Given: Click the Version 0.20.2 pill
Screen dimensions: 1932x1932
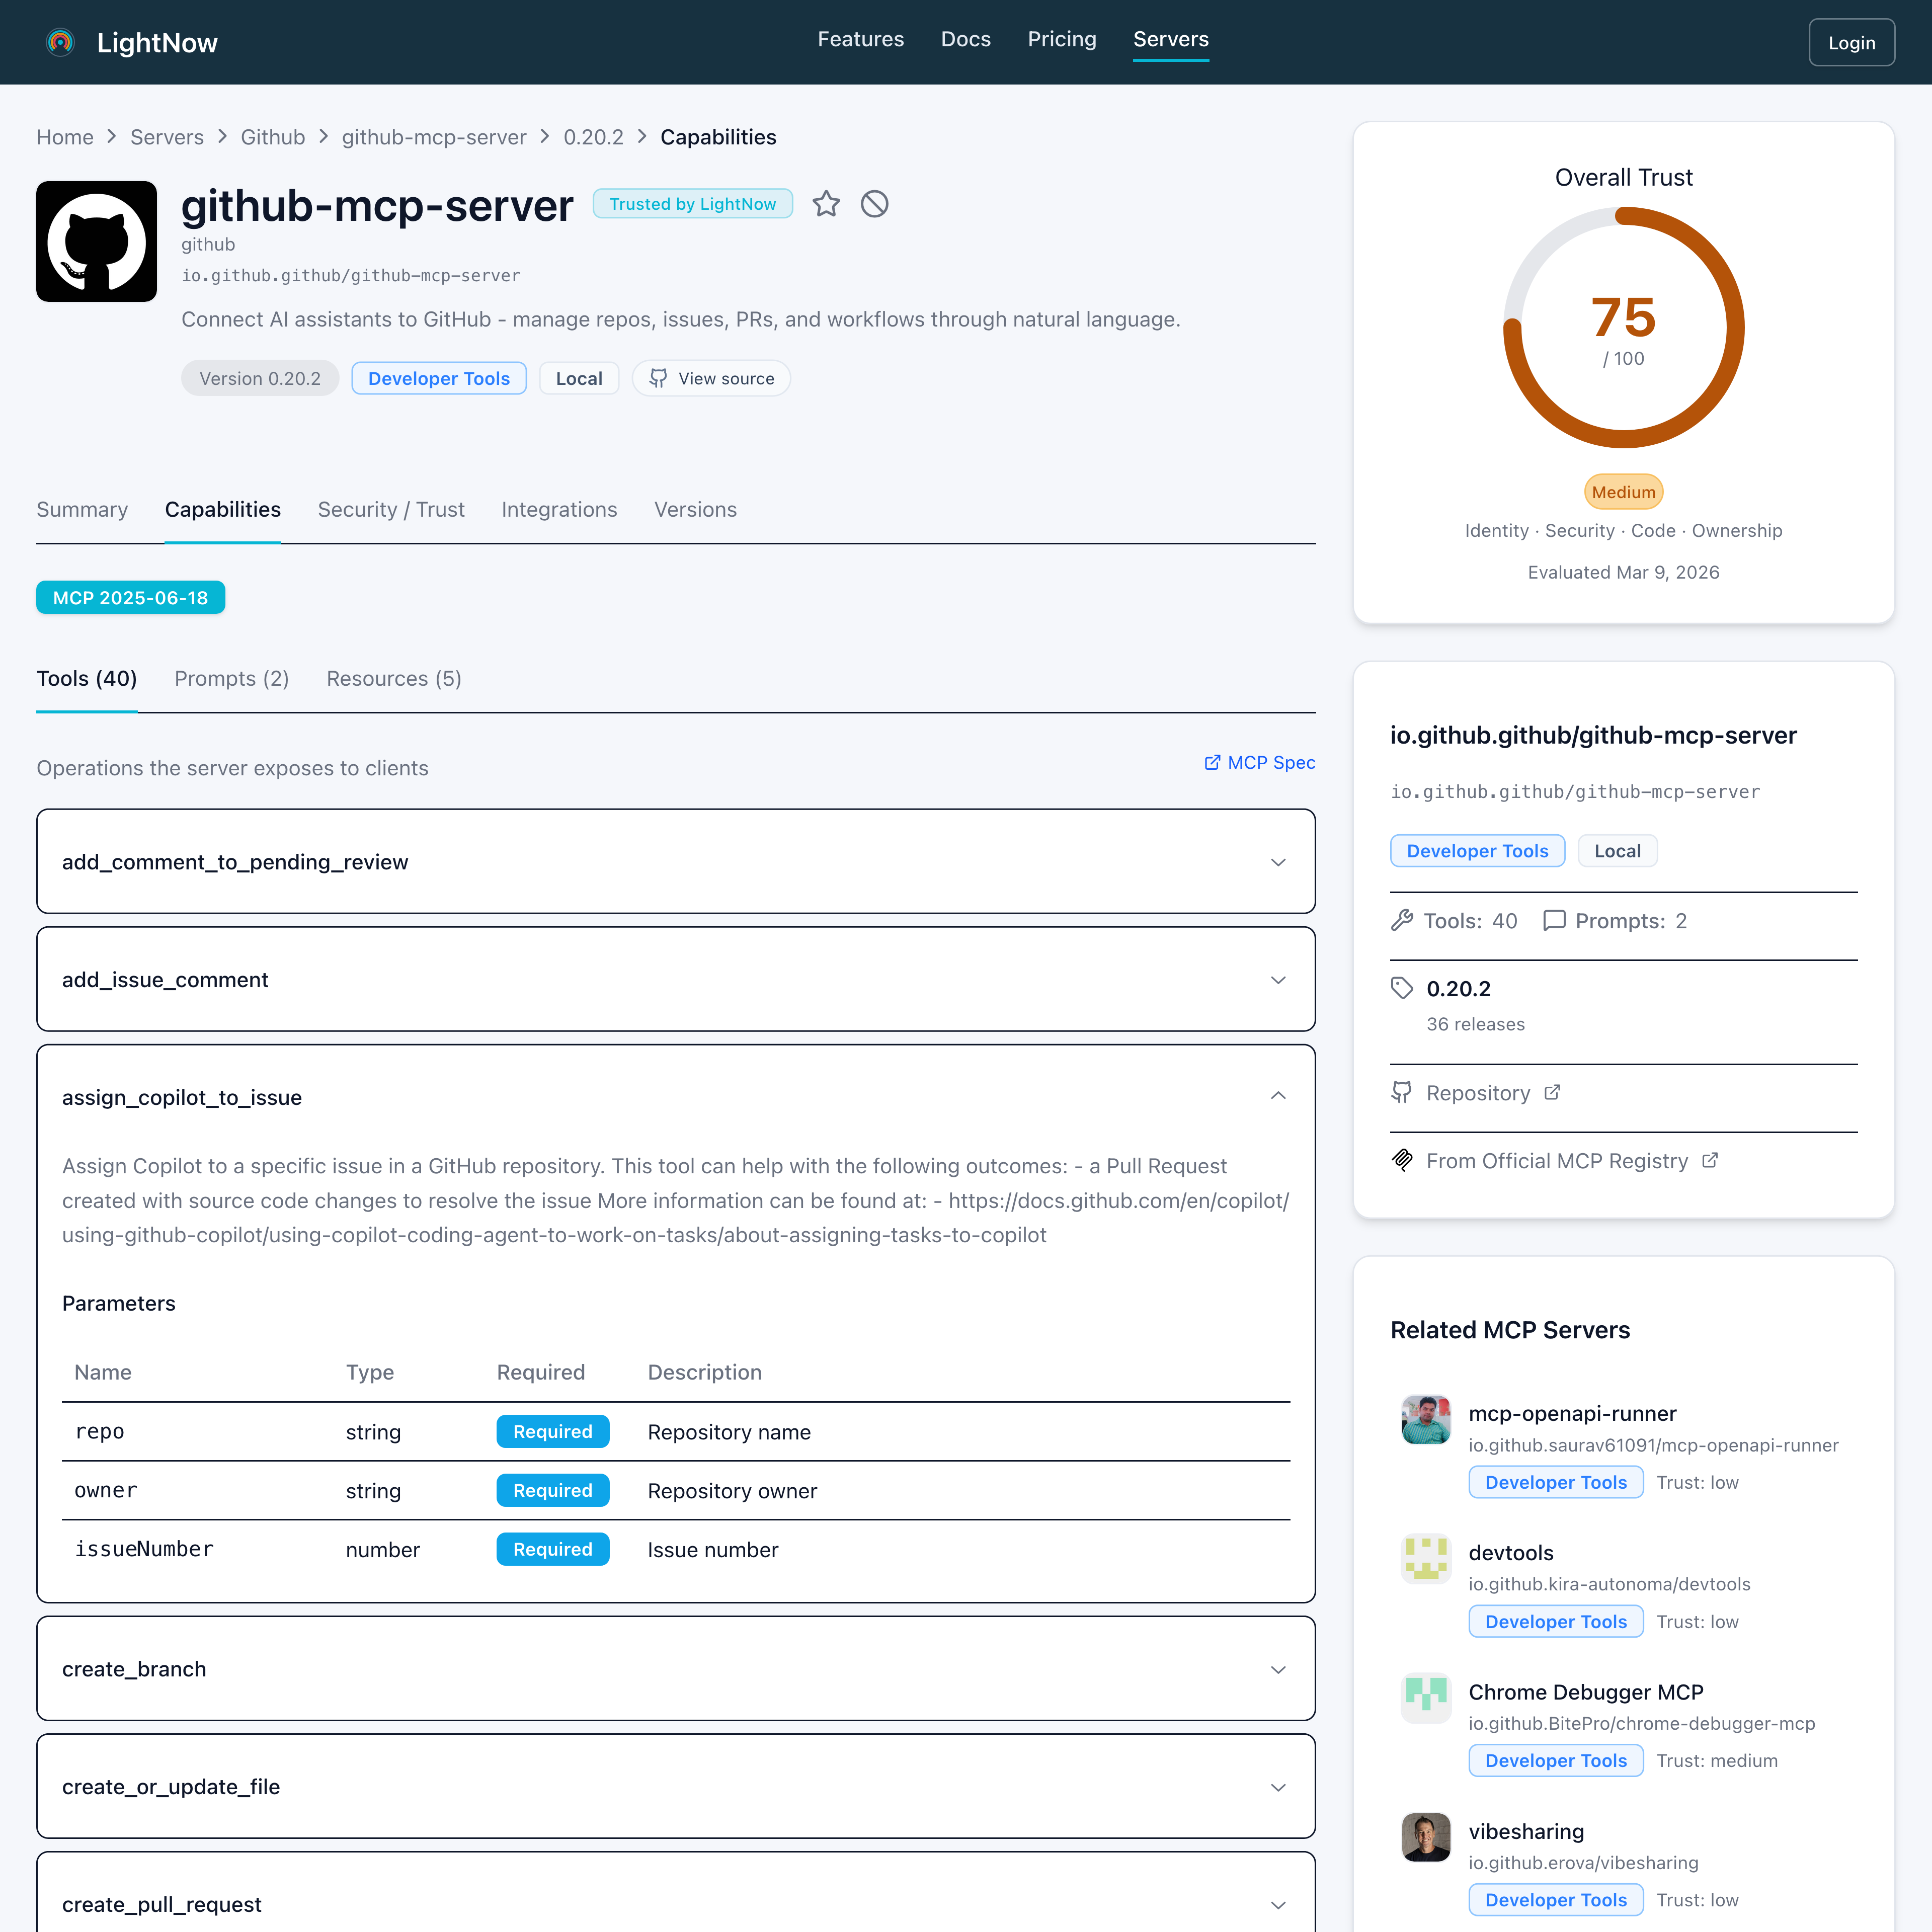Looking at the screenshot, I should [260, 378].
